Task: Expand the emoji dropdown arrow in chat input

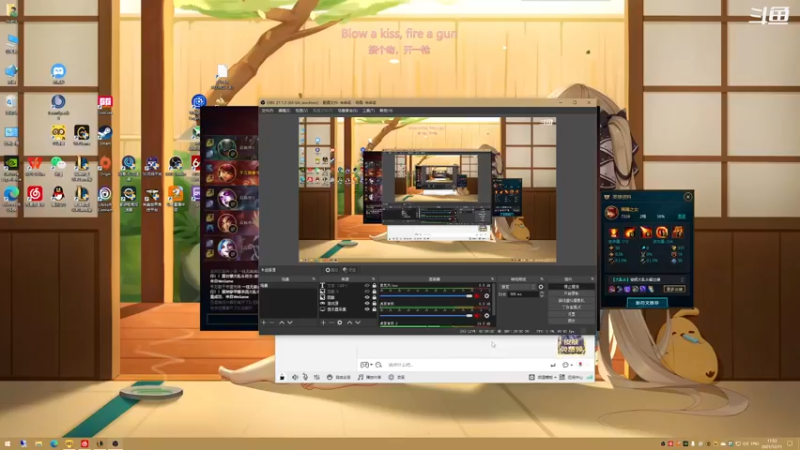Action: point(571,365)
